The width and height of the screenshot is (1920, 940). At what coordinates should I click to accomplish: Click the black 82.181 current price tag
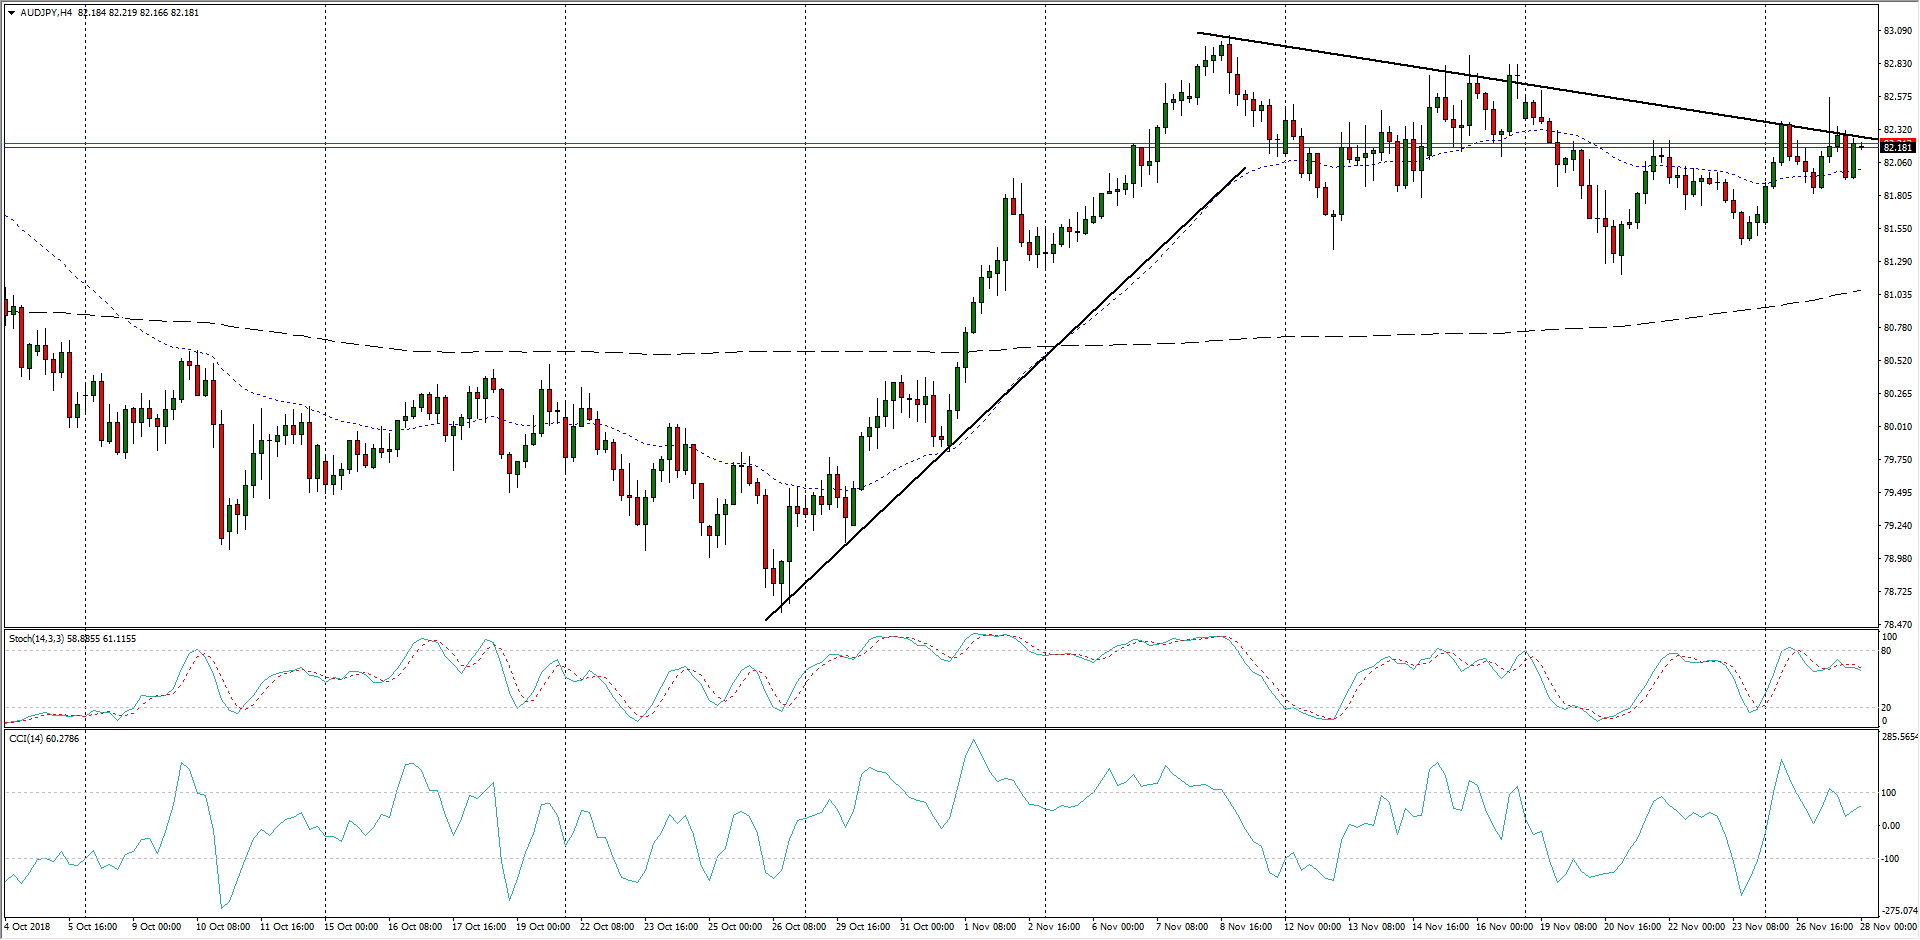pos(1897,148)
